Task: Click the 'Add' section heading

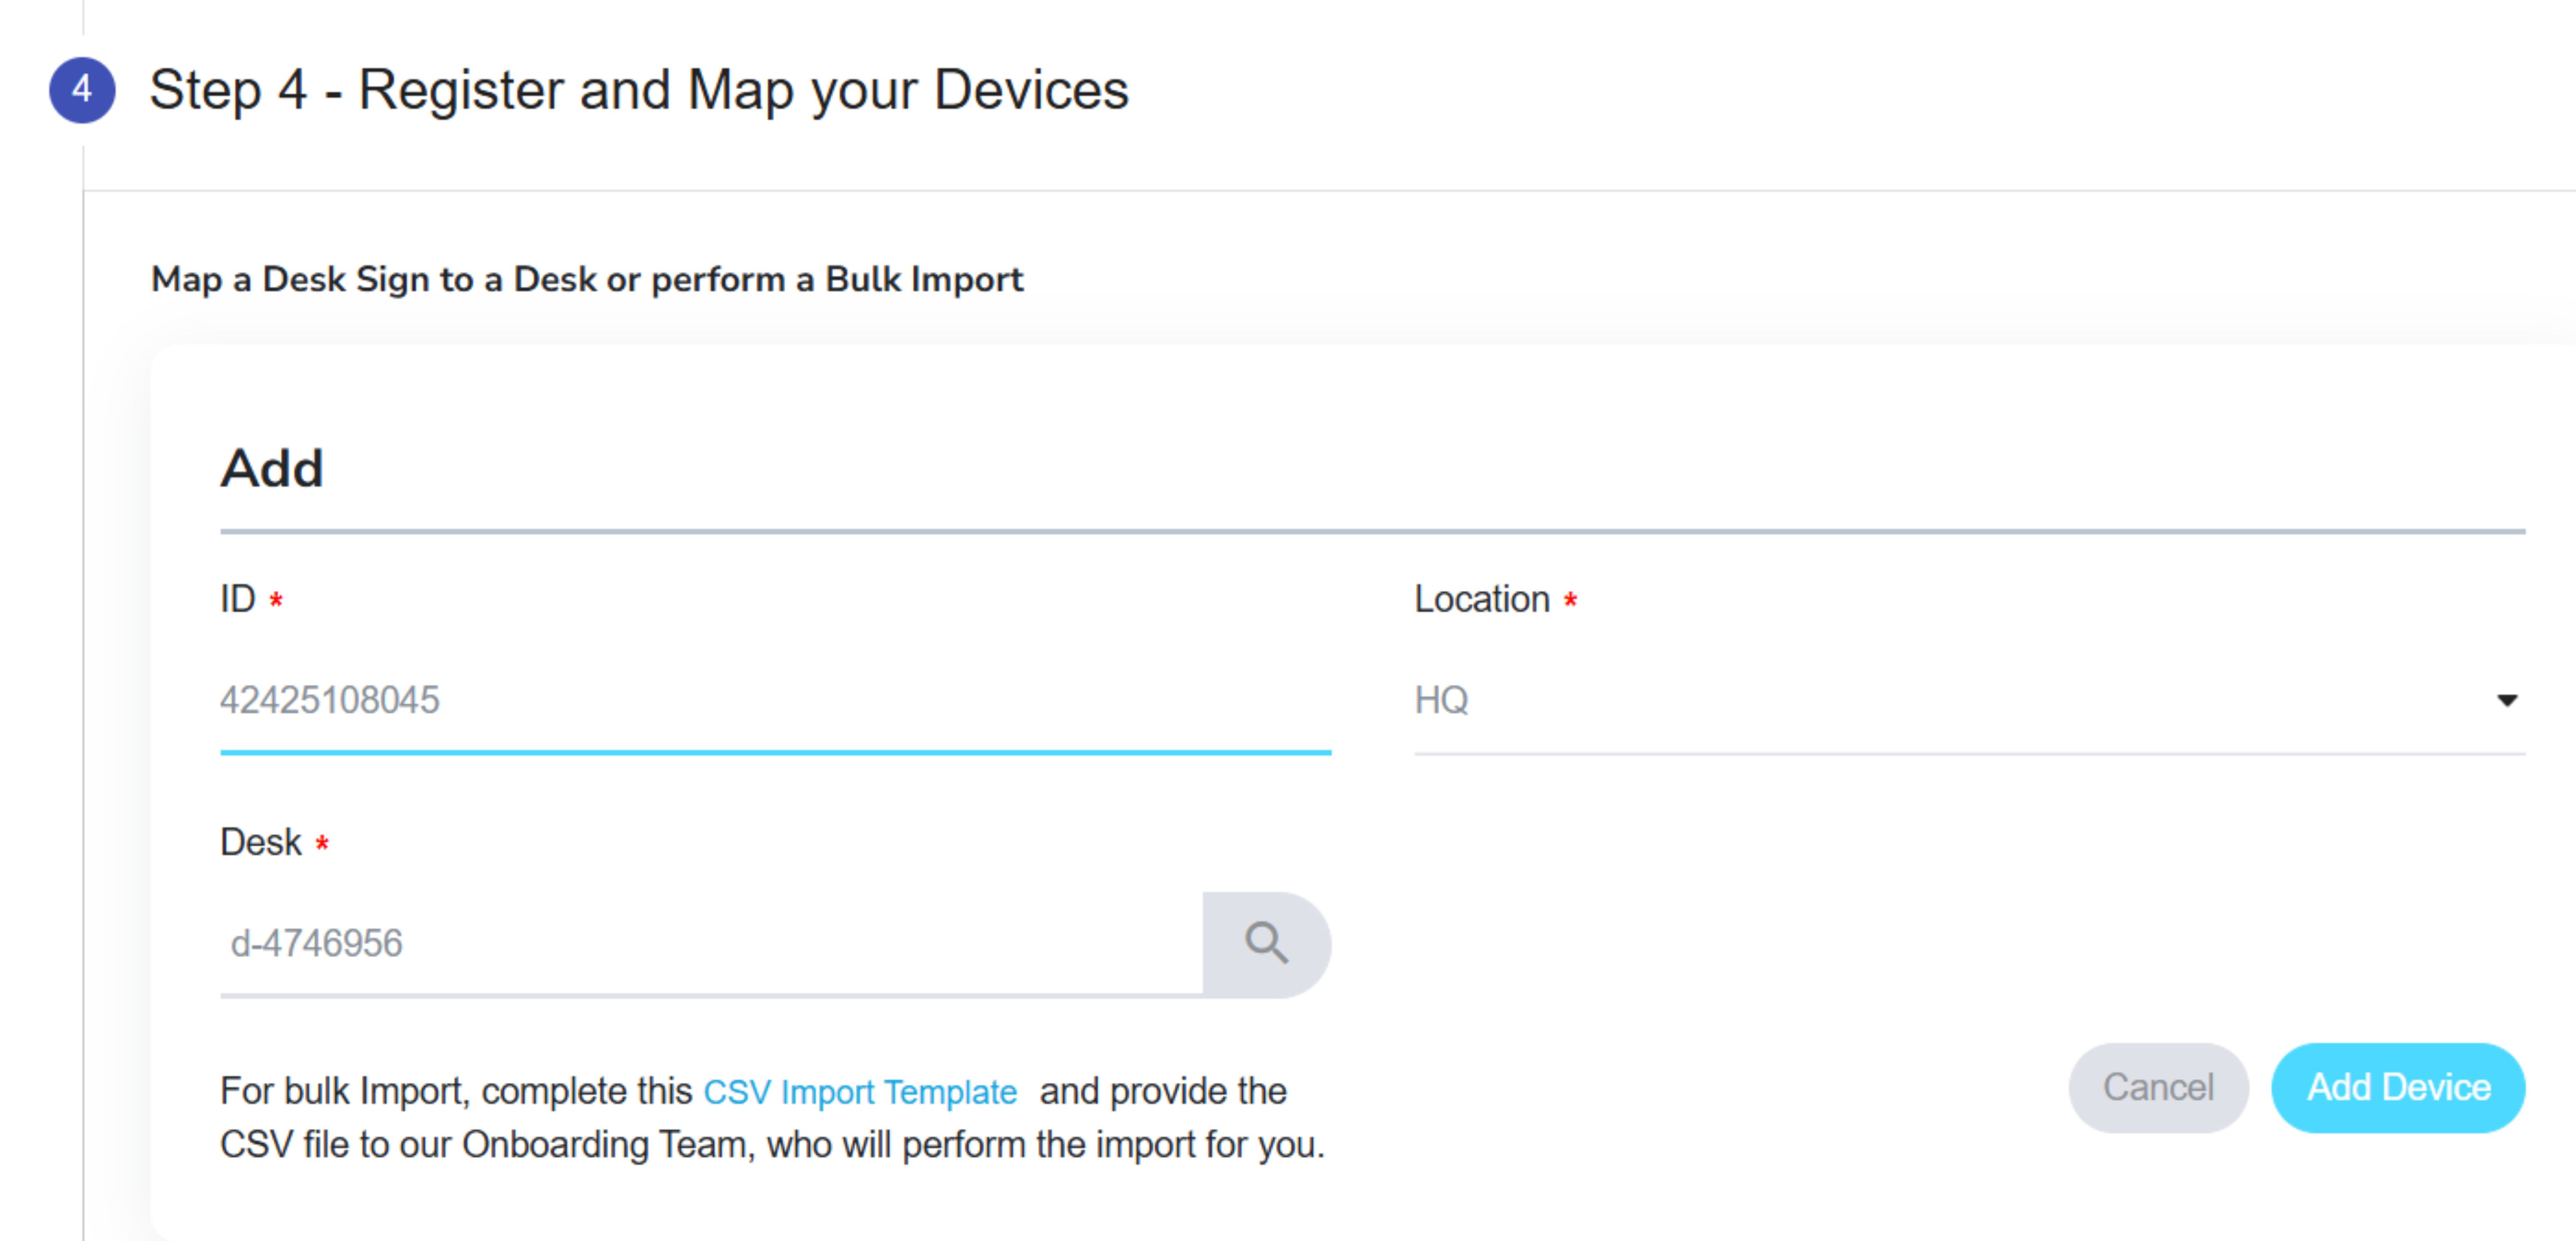Action: 272,468
